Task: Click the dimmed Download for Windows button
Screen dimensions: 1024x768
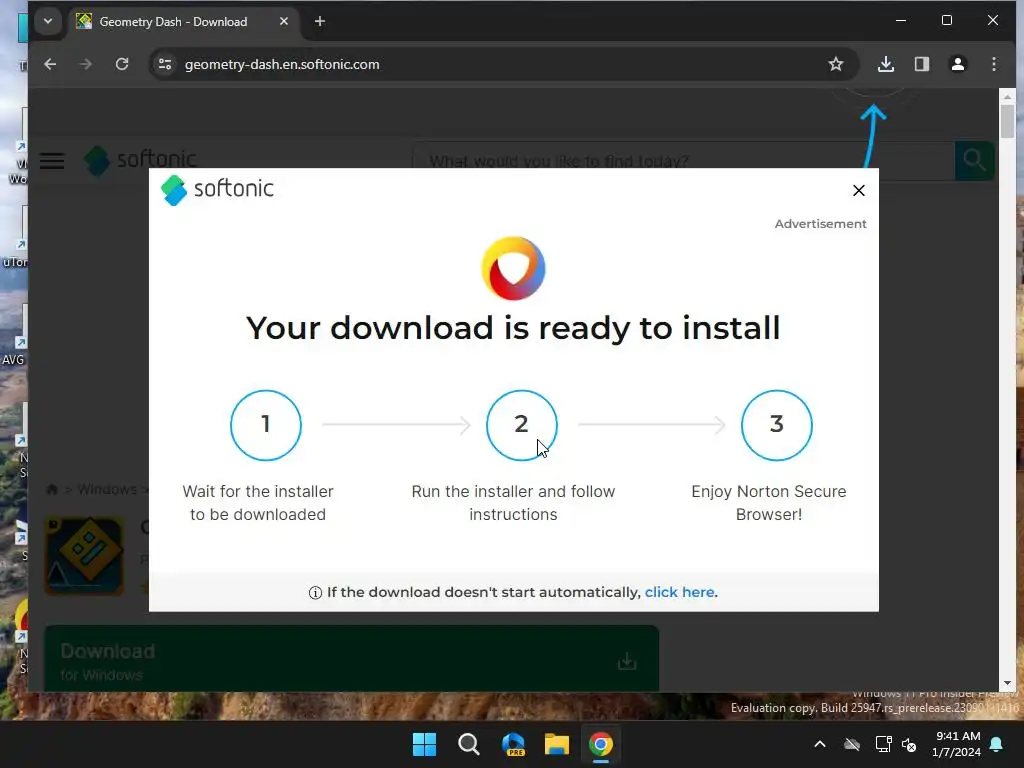Action: (x=351, y=658)
